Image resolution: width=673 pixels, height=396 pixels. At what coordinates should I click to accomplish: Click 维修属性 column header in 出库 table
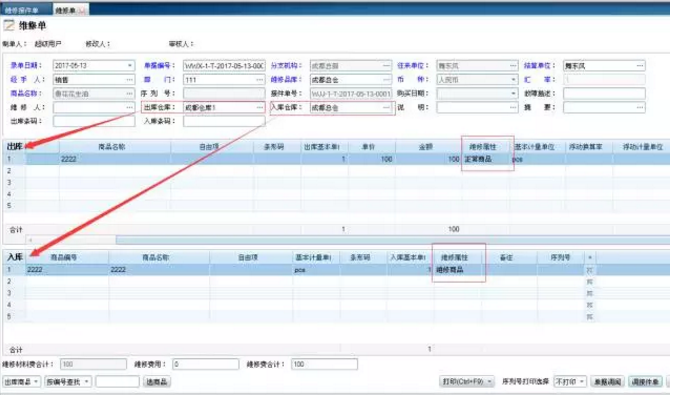click(x=483, y=147)
